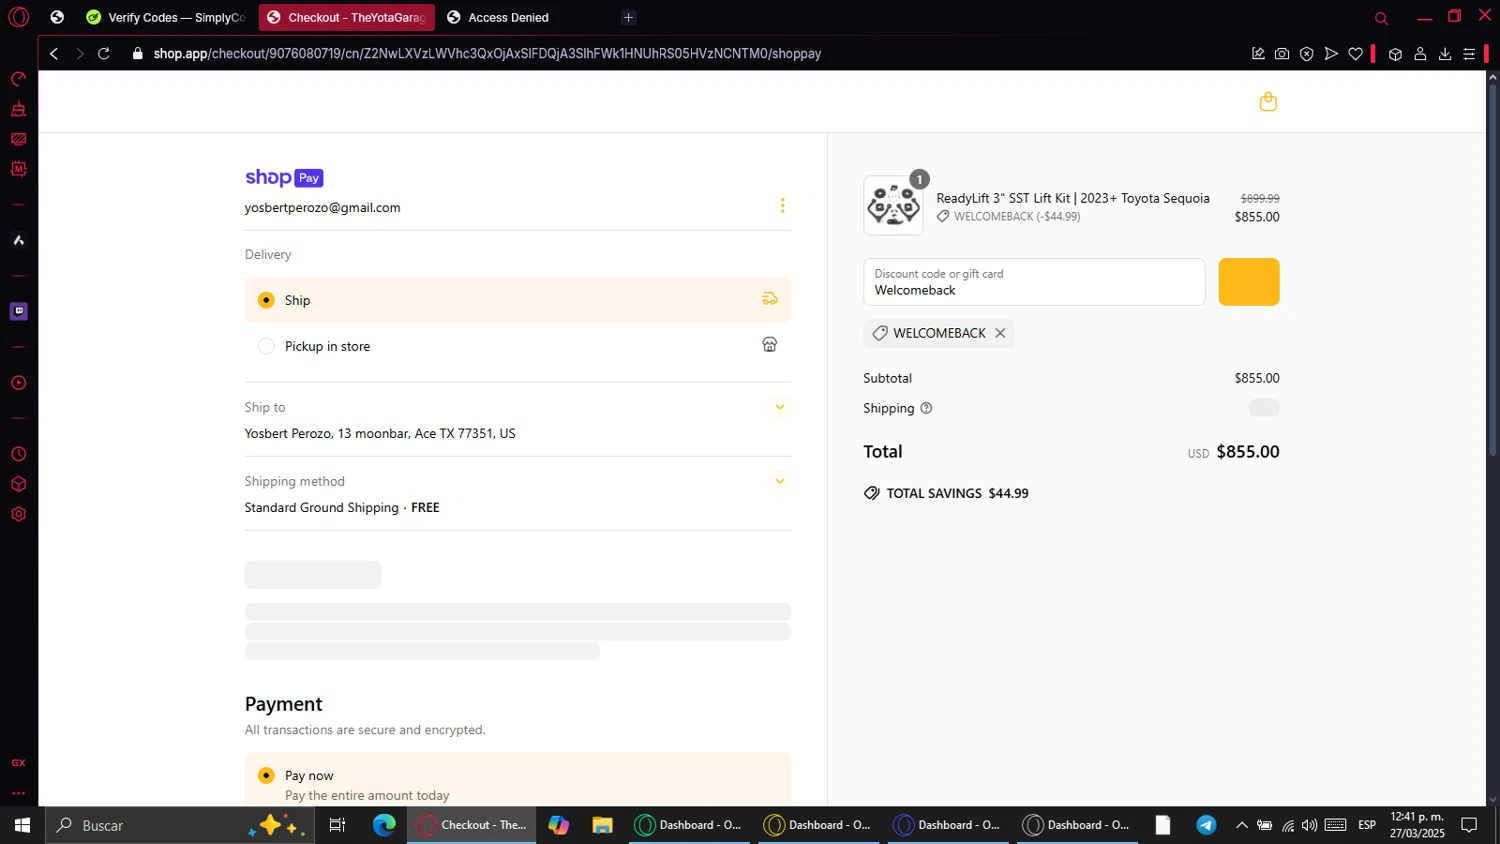Click the page vertical scrollbar
Screen dimensions: 1500x844
coord(1493,270)
